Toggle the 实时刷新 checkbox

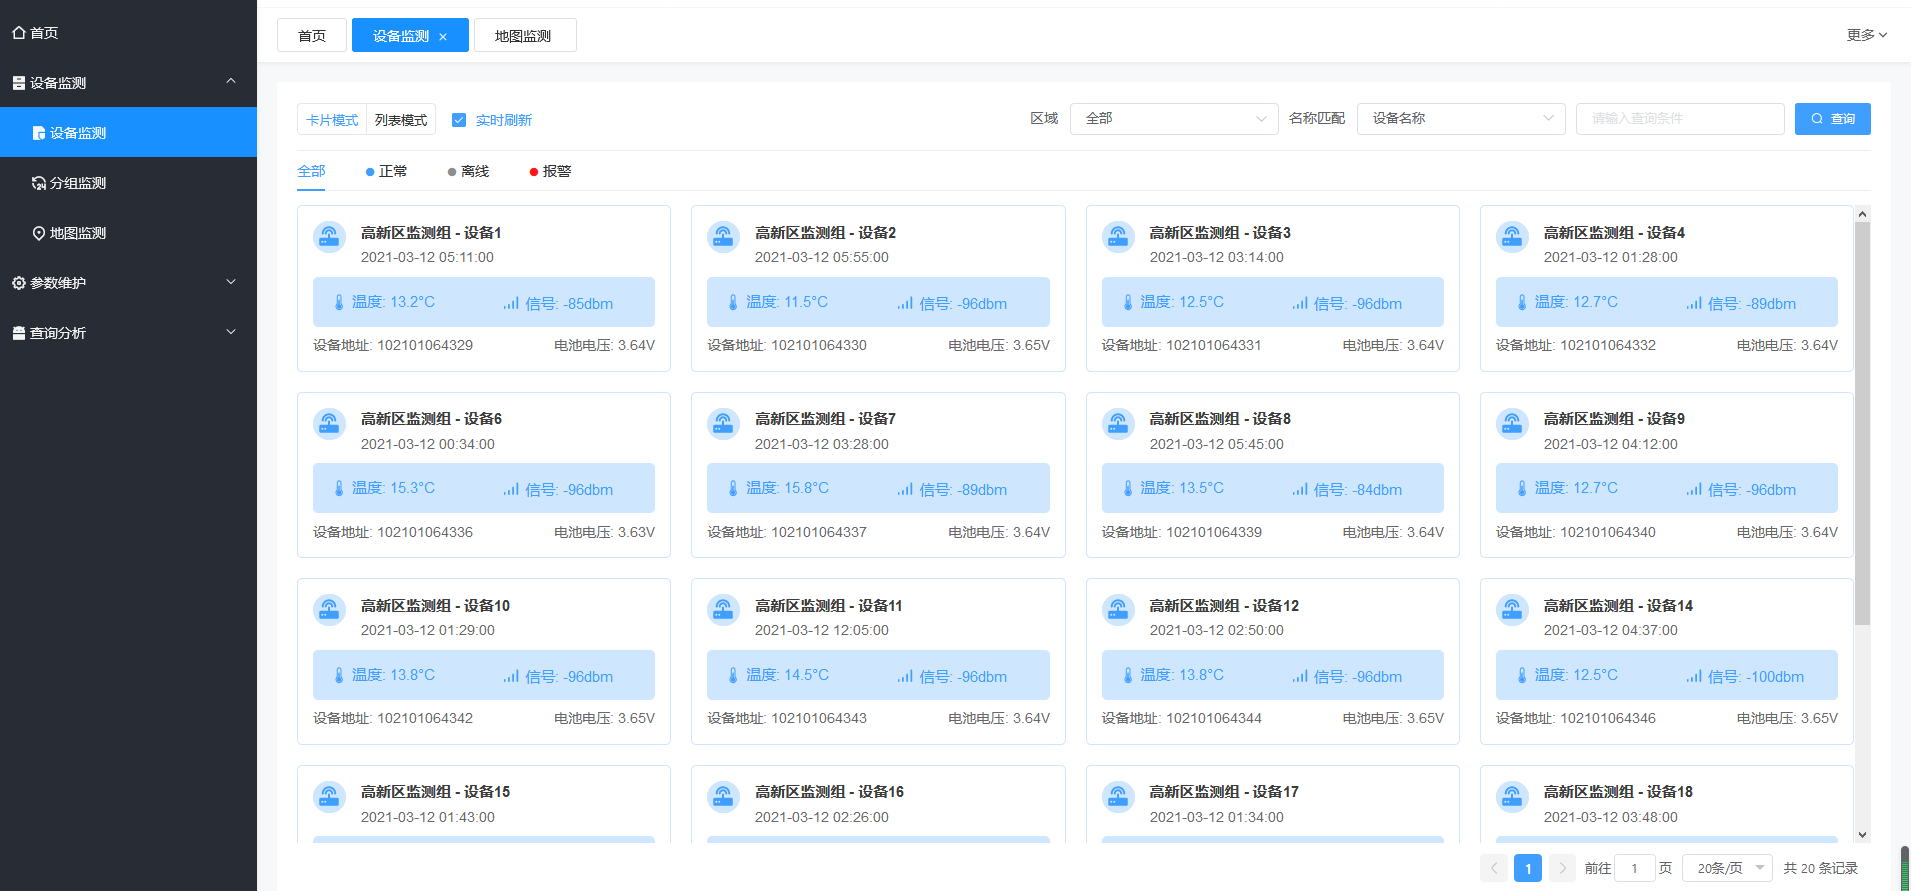pos(459,120)
